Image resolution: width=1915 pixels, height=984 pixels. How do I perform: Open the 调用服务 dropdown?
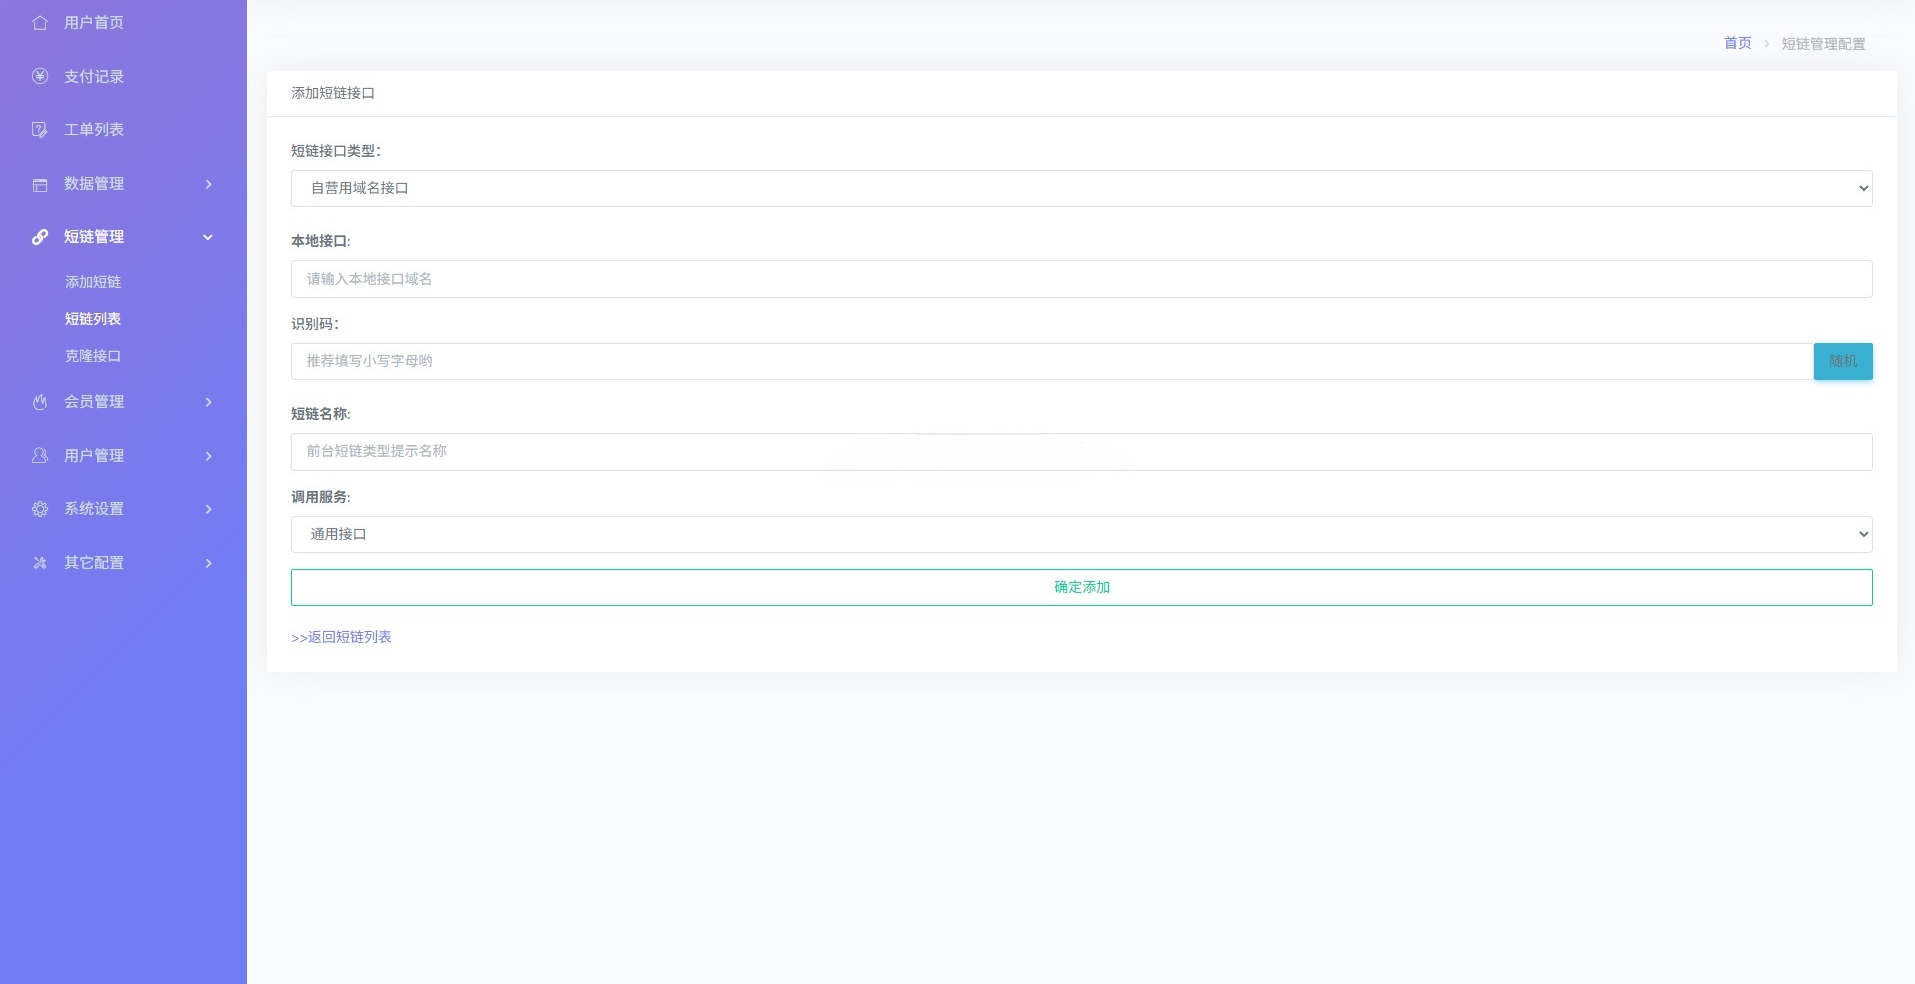(1080, 534)
